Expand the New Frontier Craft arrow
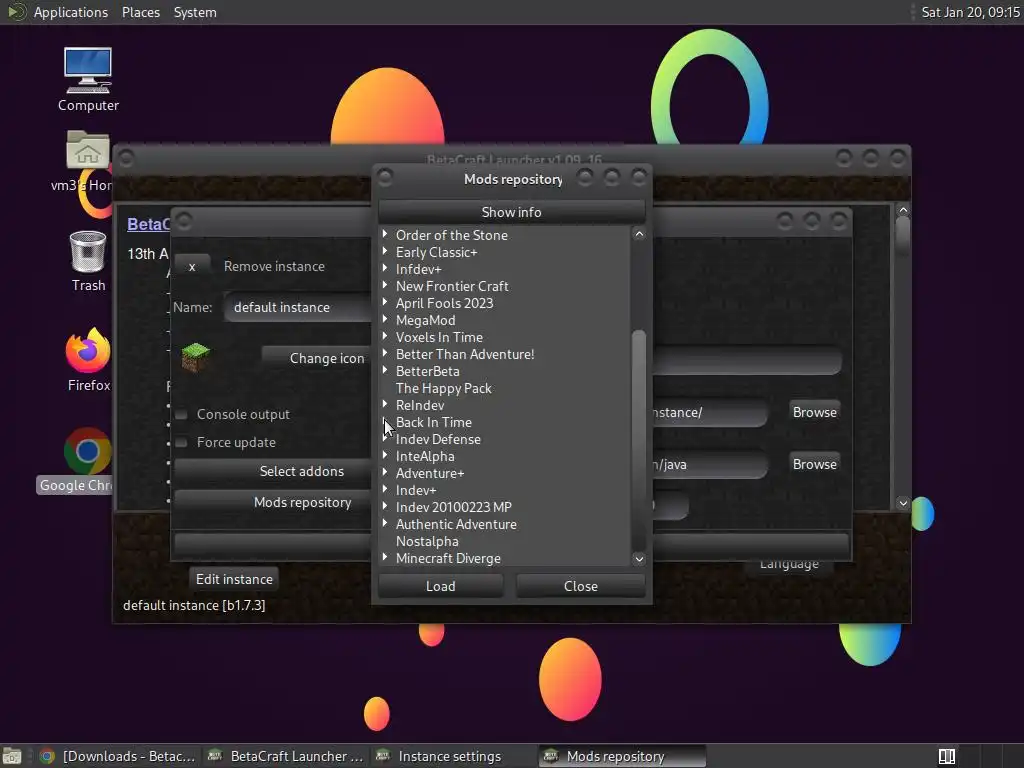Screen dimensions: 1024x768 point(385,285)
